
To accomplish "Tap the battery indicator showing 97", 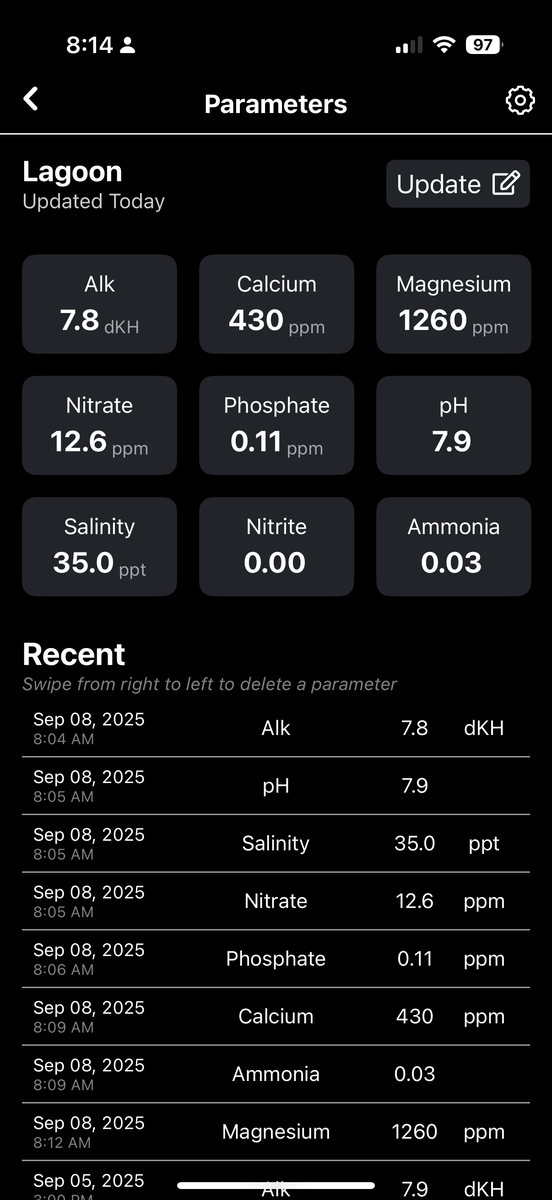I will 484,45.
